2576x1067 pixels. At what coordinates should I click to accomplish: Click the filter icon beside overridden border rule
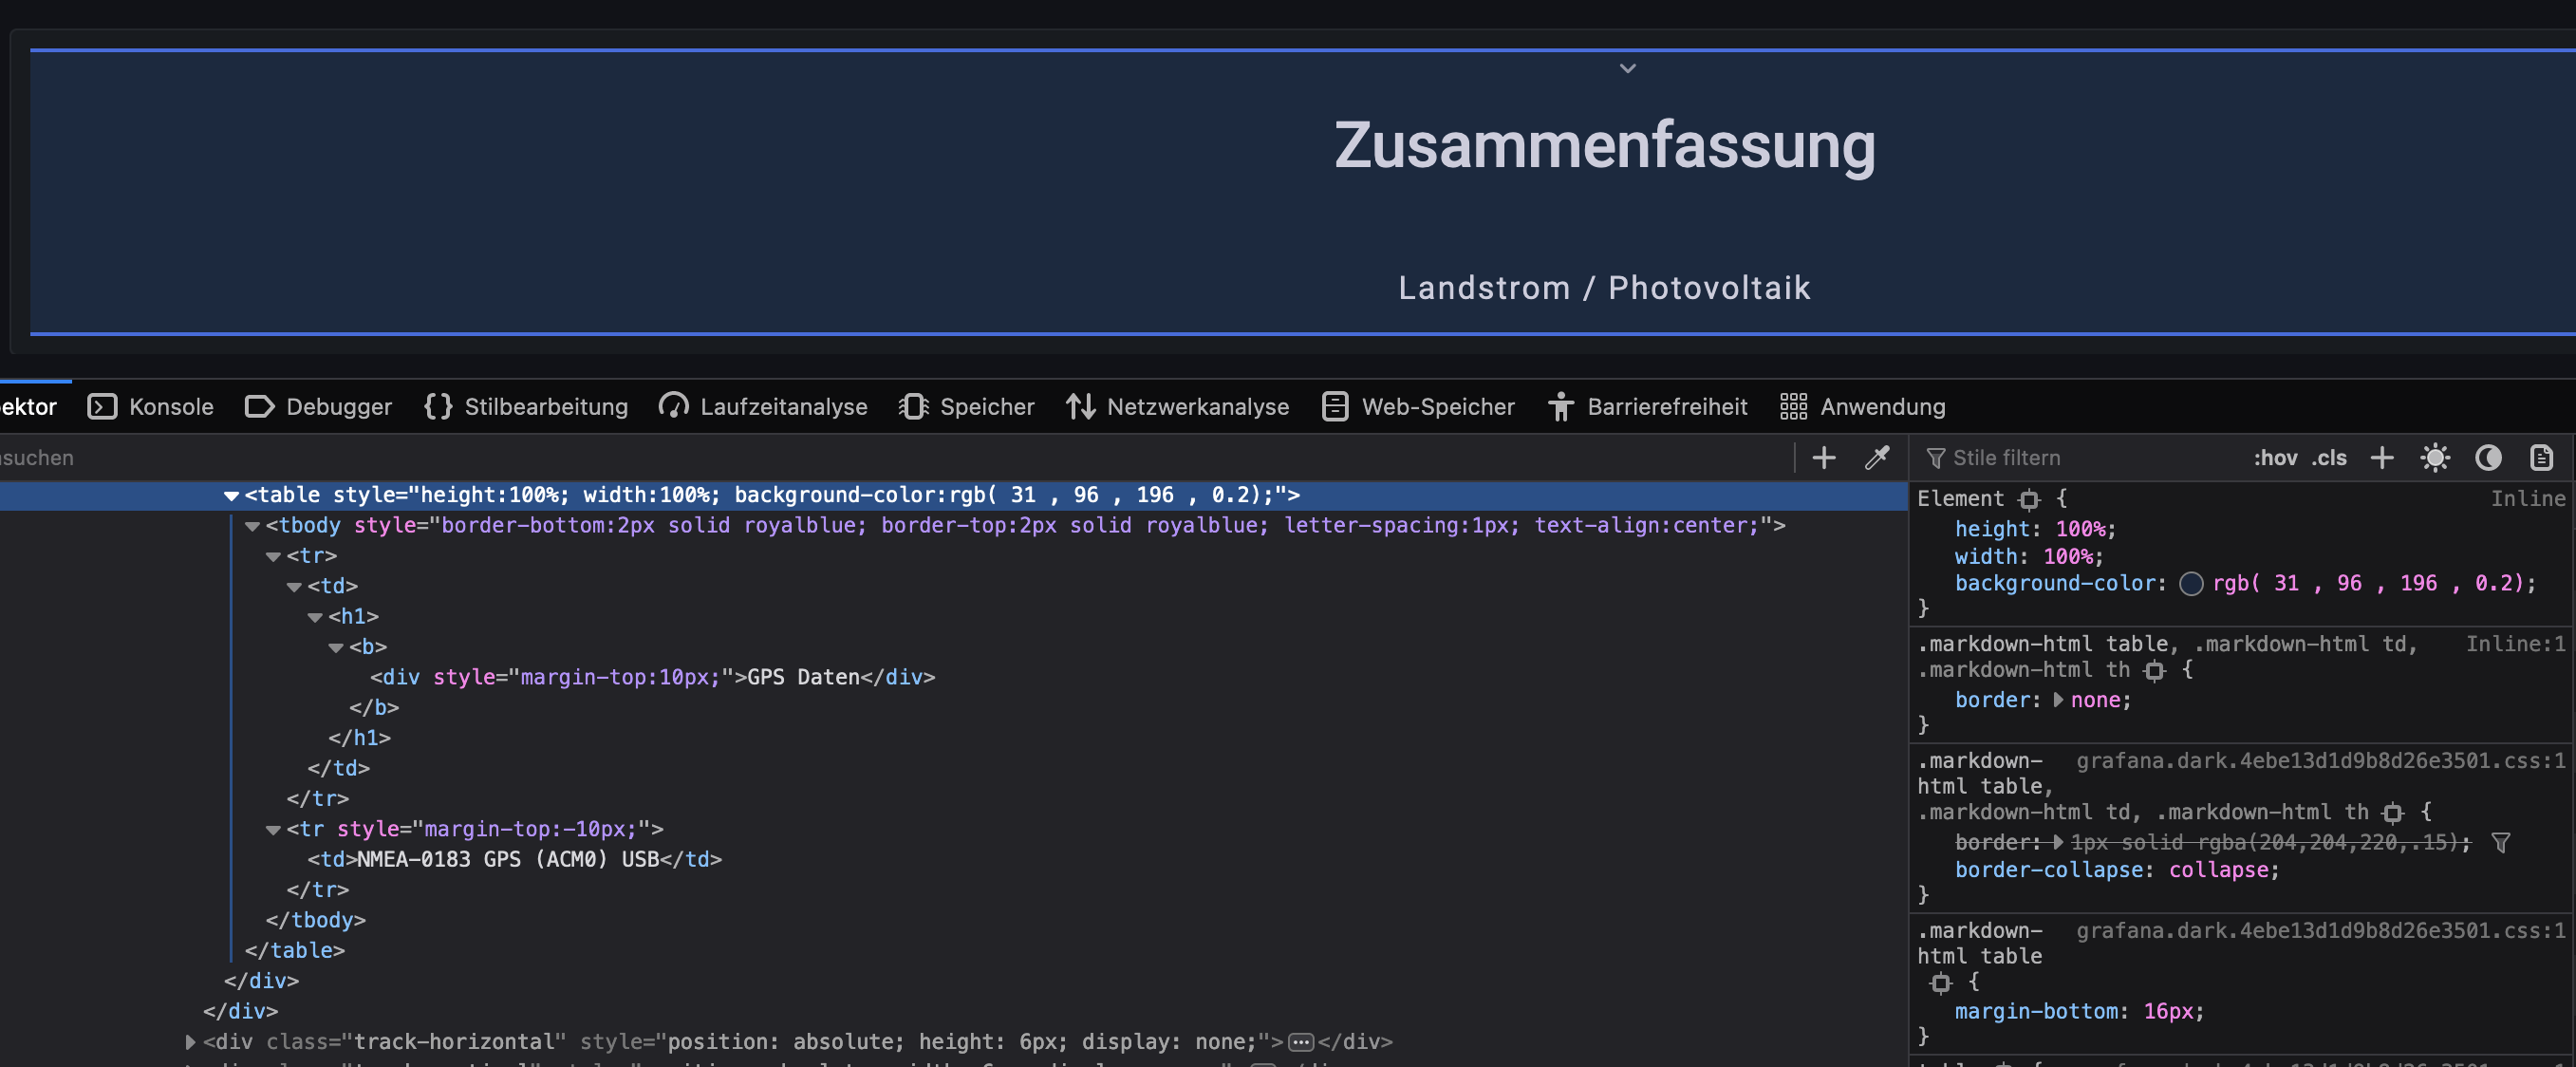(x=2500, y=843)
